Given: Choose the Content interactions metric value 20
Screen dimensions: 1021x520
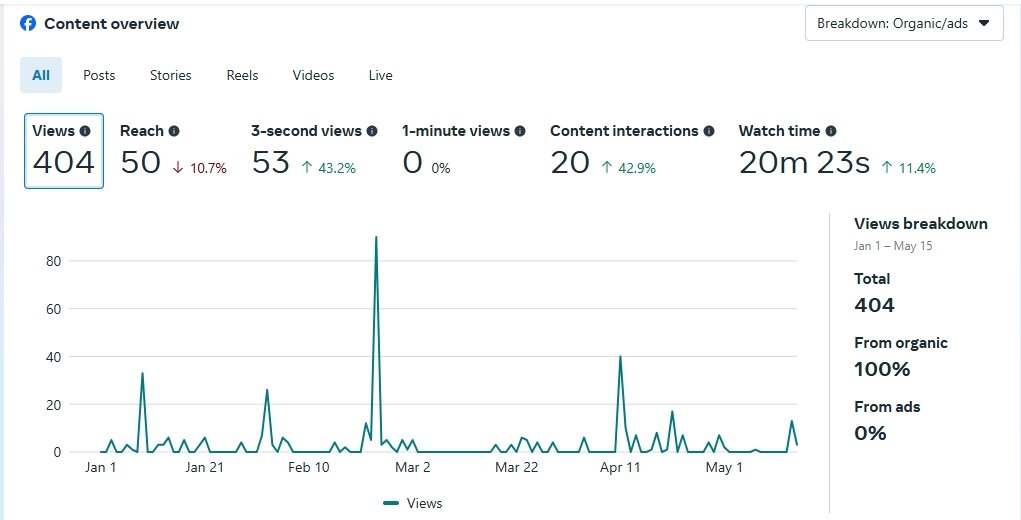Looking at the screenshot, I should click(570, 162).
